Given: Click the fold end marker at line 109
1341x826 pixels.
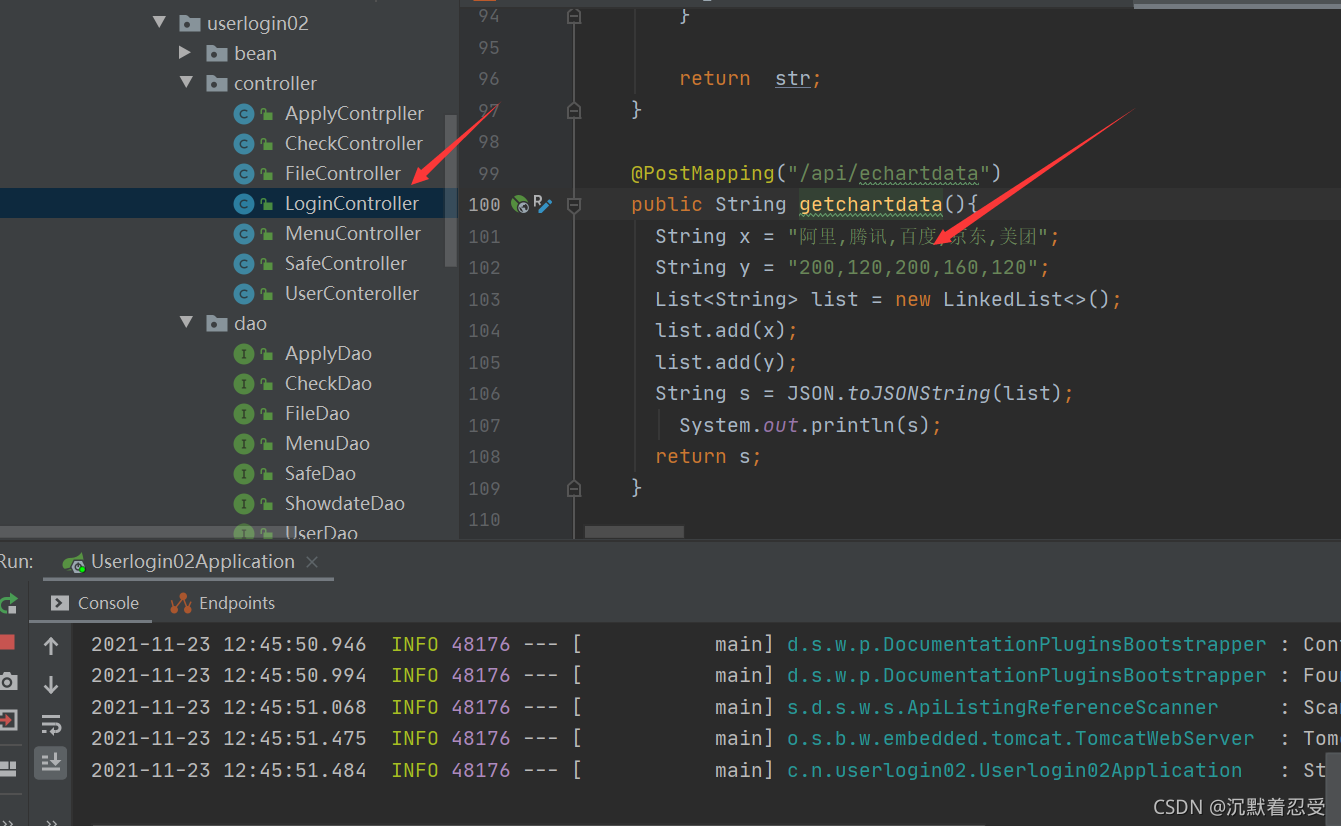Looking at the screenshot, I should (574, 488).
